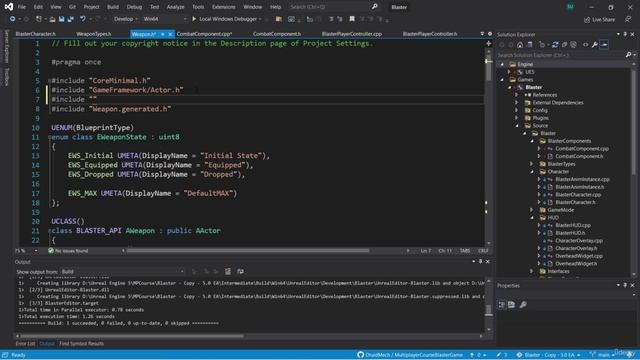Select BlasterCharacter.cpp in Solution Explorer
Image resolution: width=640 pixels, height=360 pixels.
tap(578, 194)
